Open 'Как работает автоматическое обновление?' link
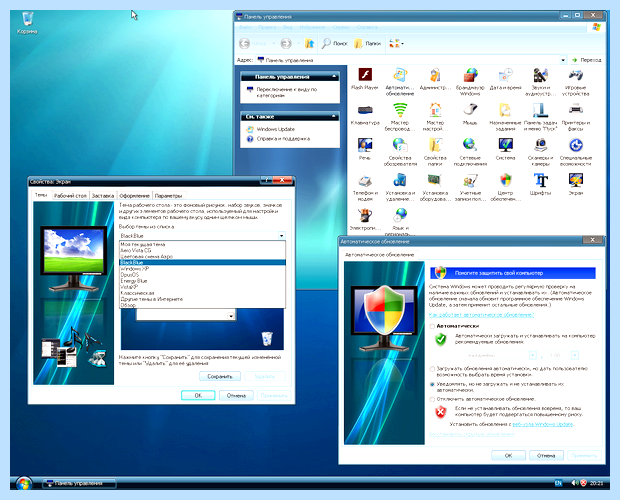 [481, 315]
